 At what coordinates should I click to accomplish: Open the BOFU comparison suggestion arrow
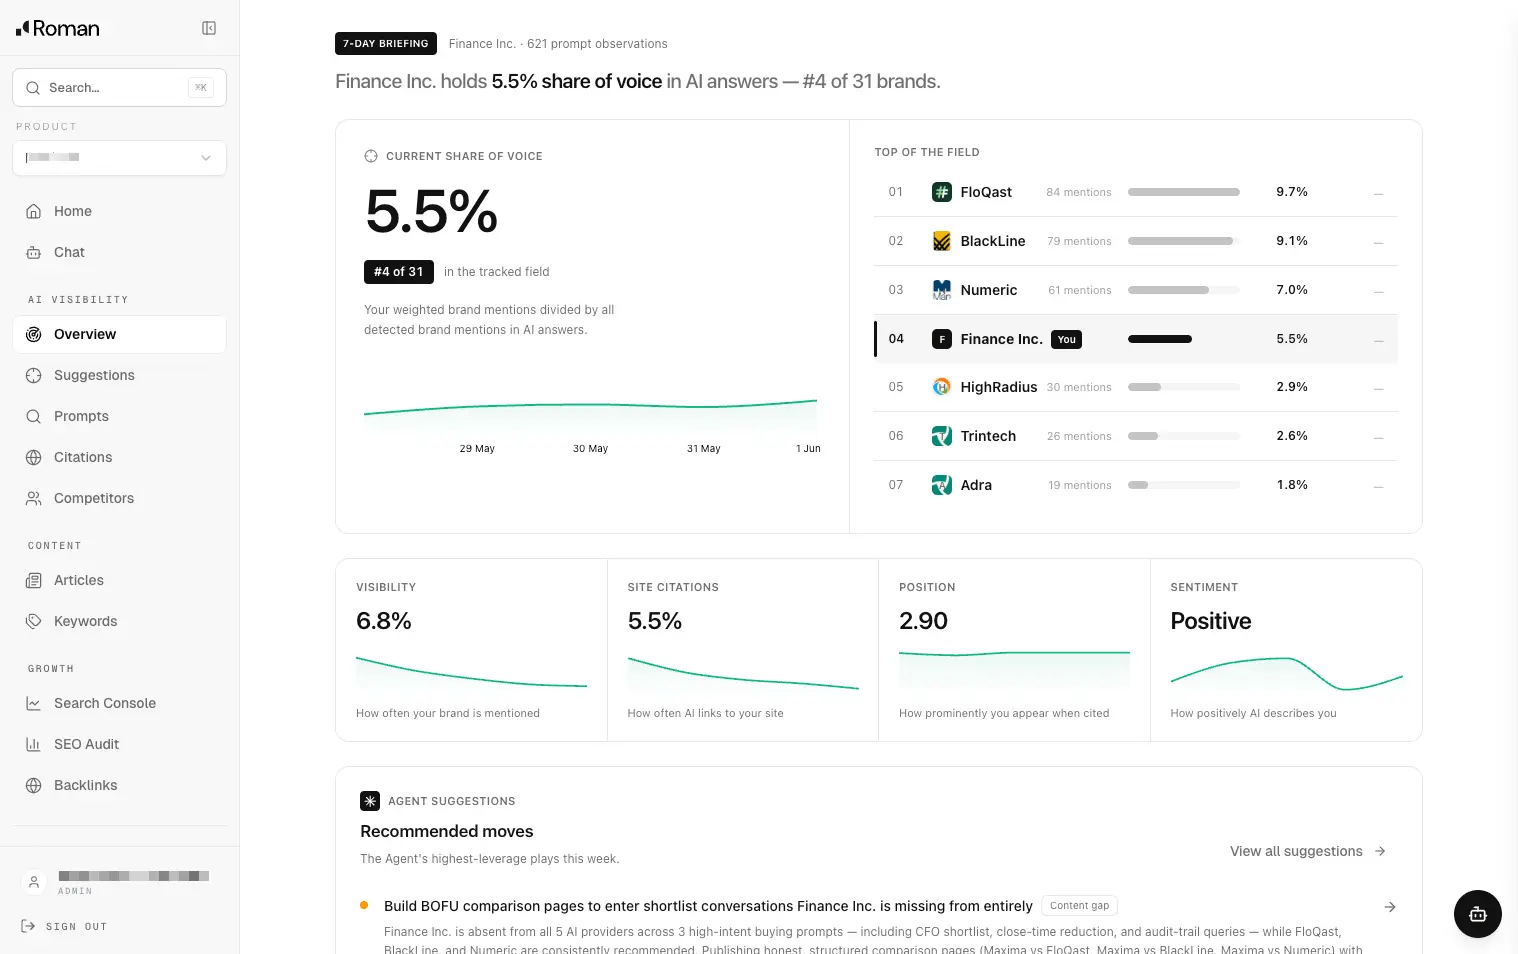[1389, 907]
